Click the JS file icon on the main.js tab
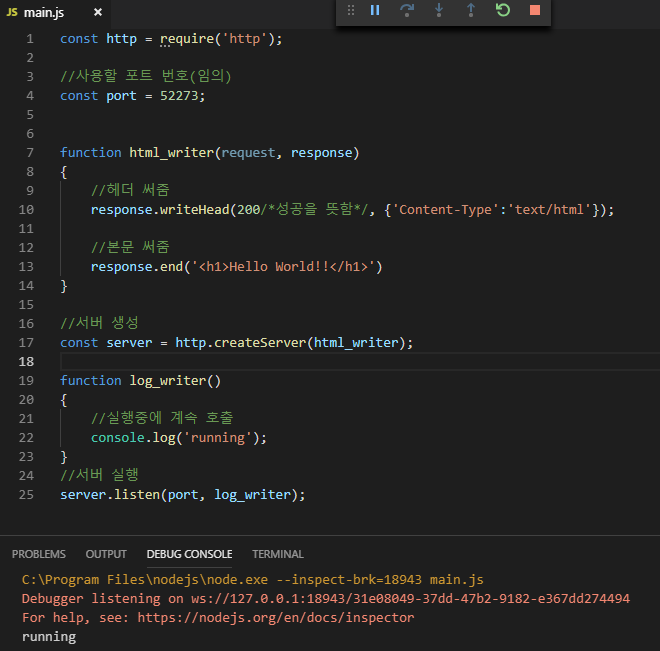 click(x=12, y=12)
